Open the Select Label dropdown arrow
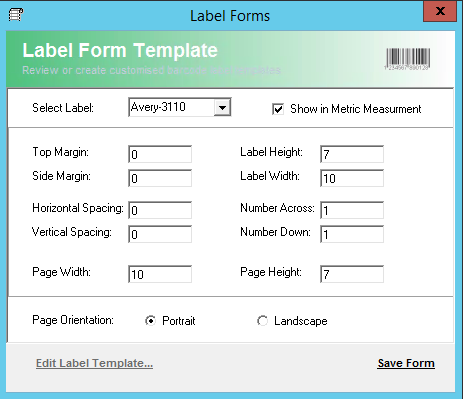 pyautogui.click(x=222, y=107)
